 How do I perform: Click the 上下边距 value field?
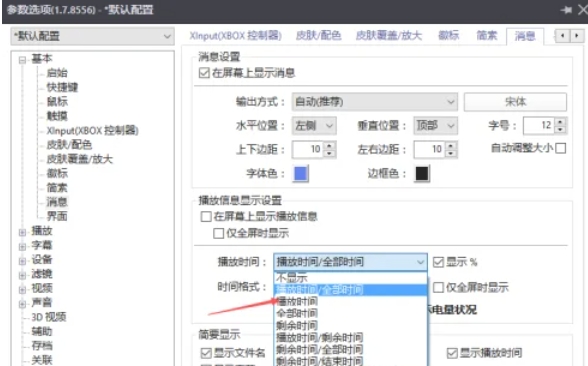pyautogui.click(x=309, y=149)
